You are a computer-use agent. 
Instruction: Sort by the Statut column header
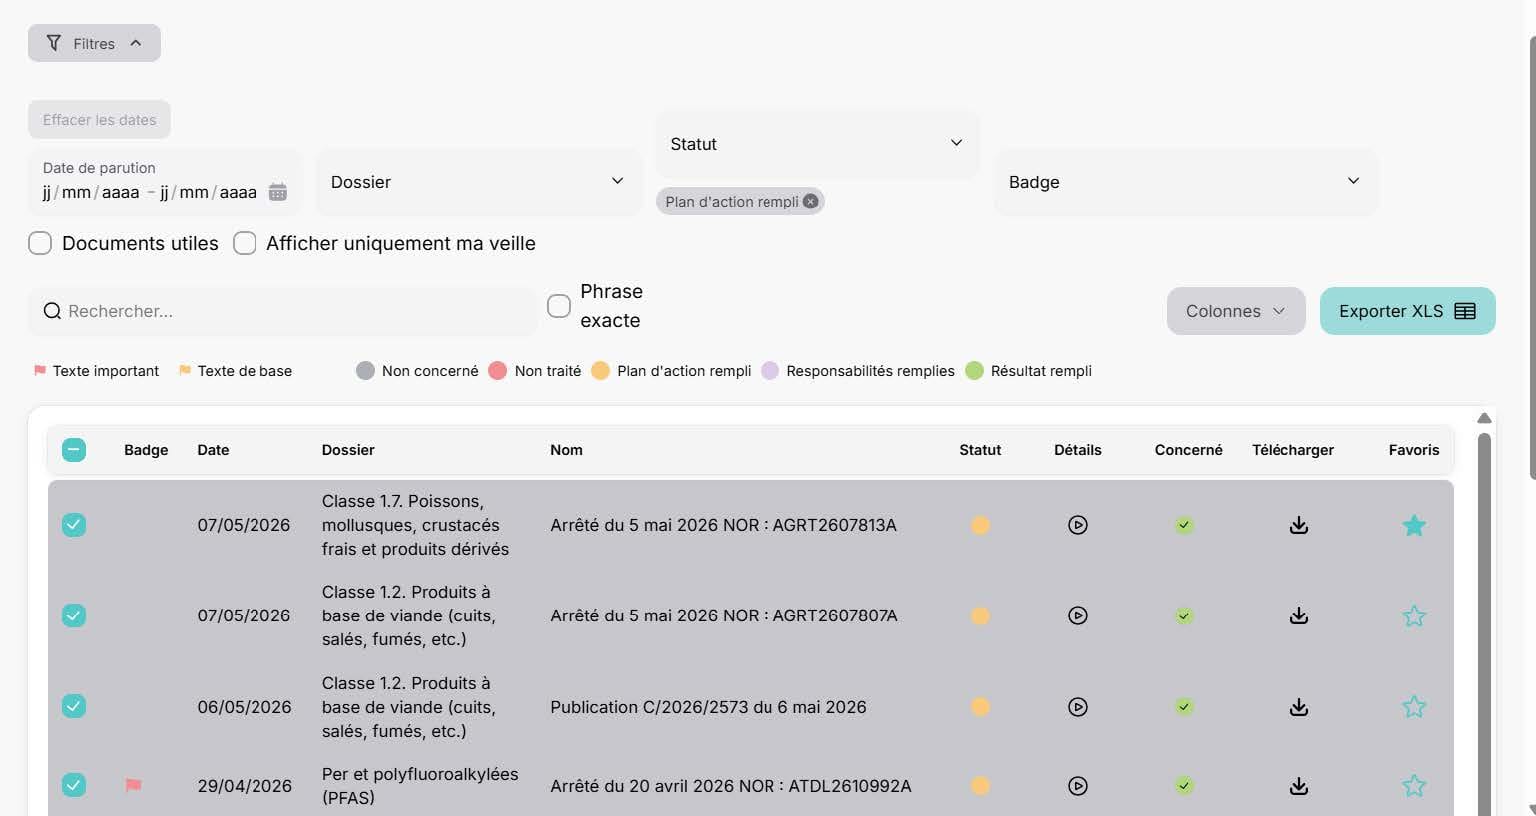(x=980, y=450)
